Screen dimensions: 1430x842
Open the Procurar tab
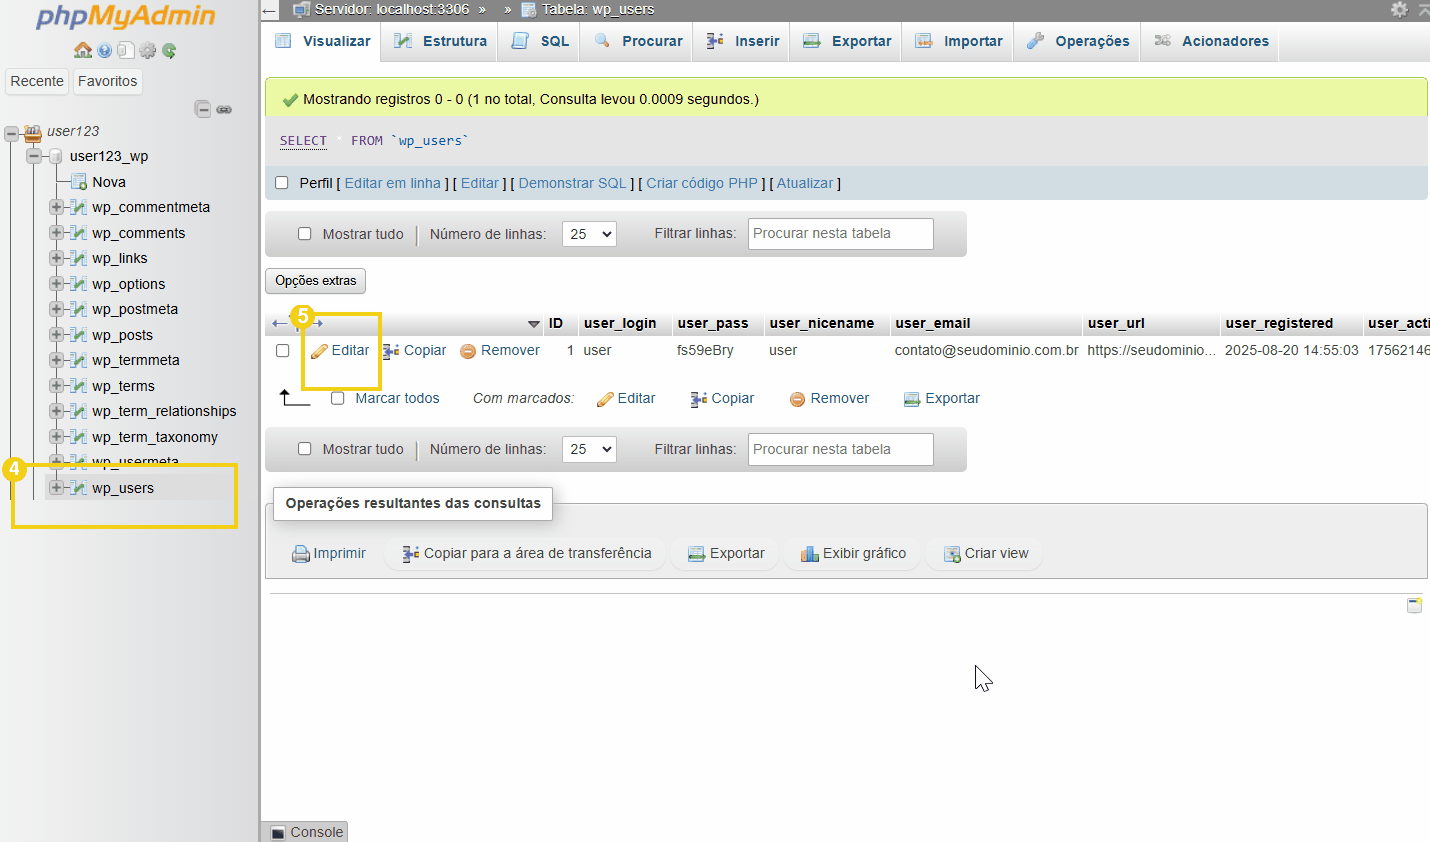[x=637, y=41]
